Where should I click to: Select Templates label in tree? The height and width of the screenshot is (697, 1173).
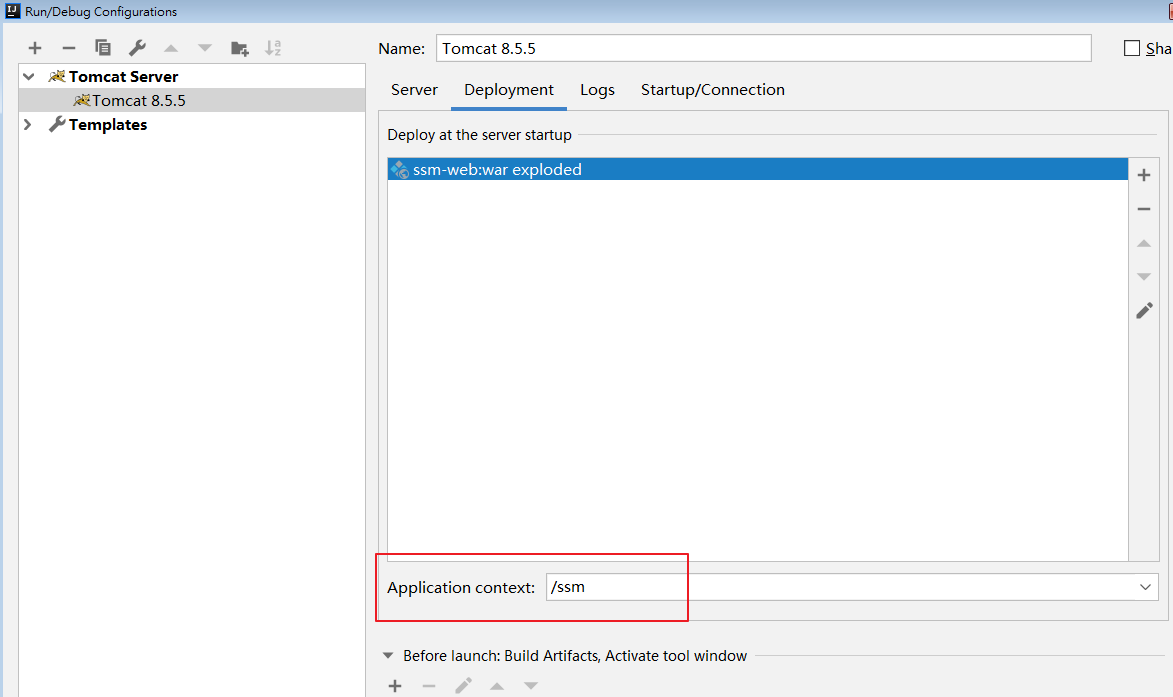(108, 124)
